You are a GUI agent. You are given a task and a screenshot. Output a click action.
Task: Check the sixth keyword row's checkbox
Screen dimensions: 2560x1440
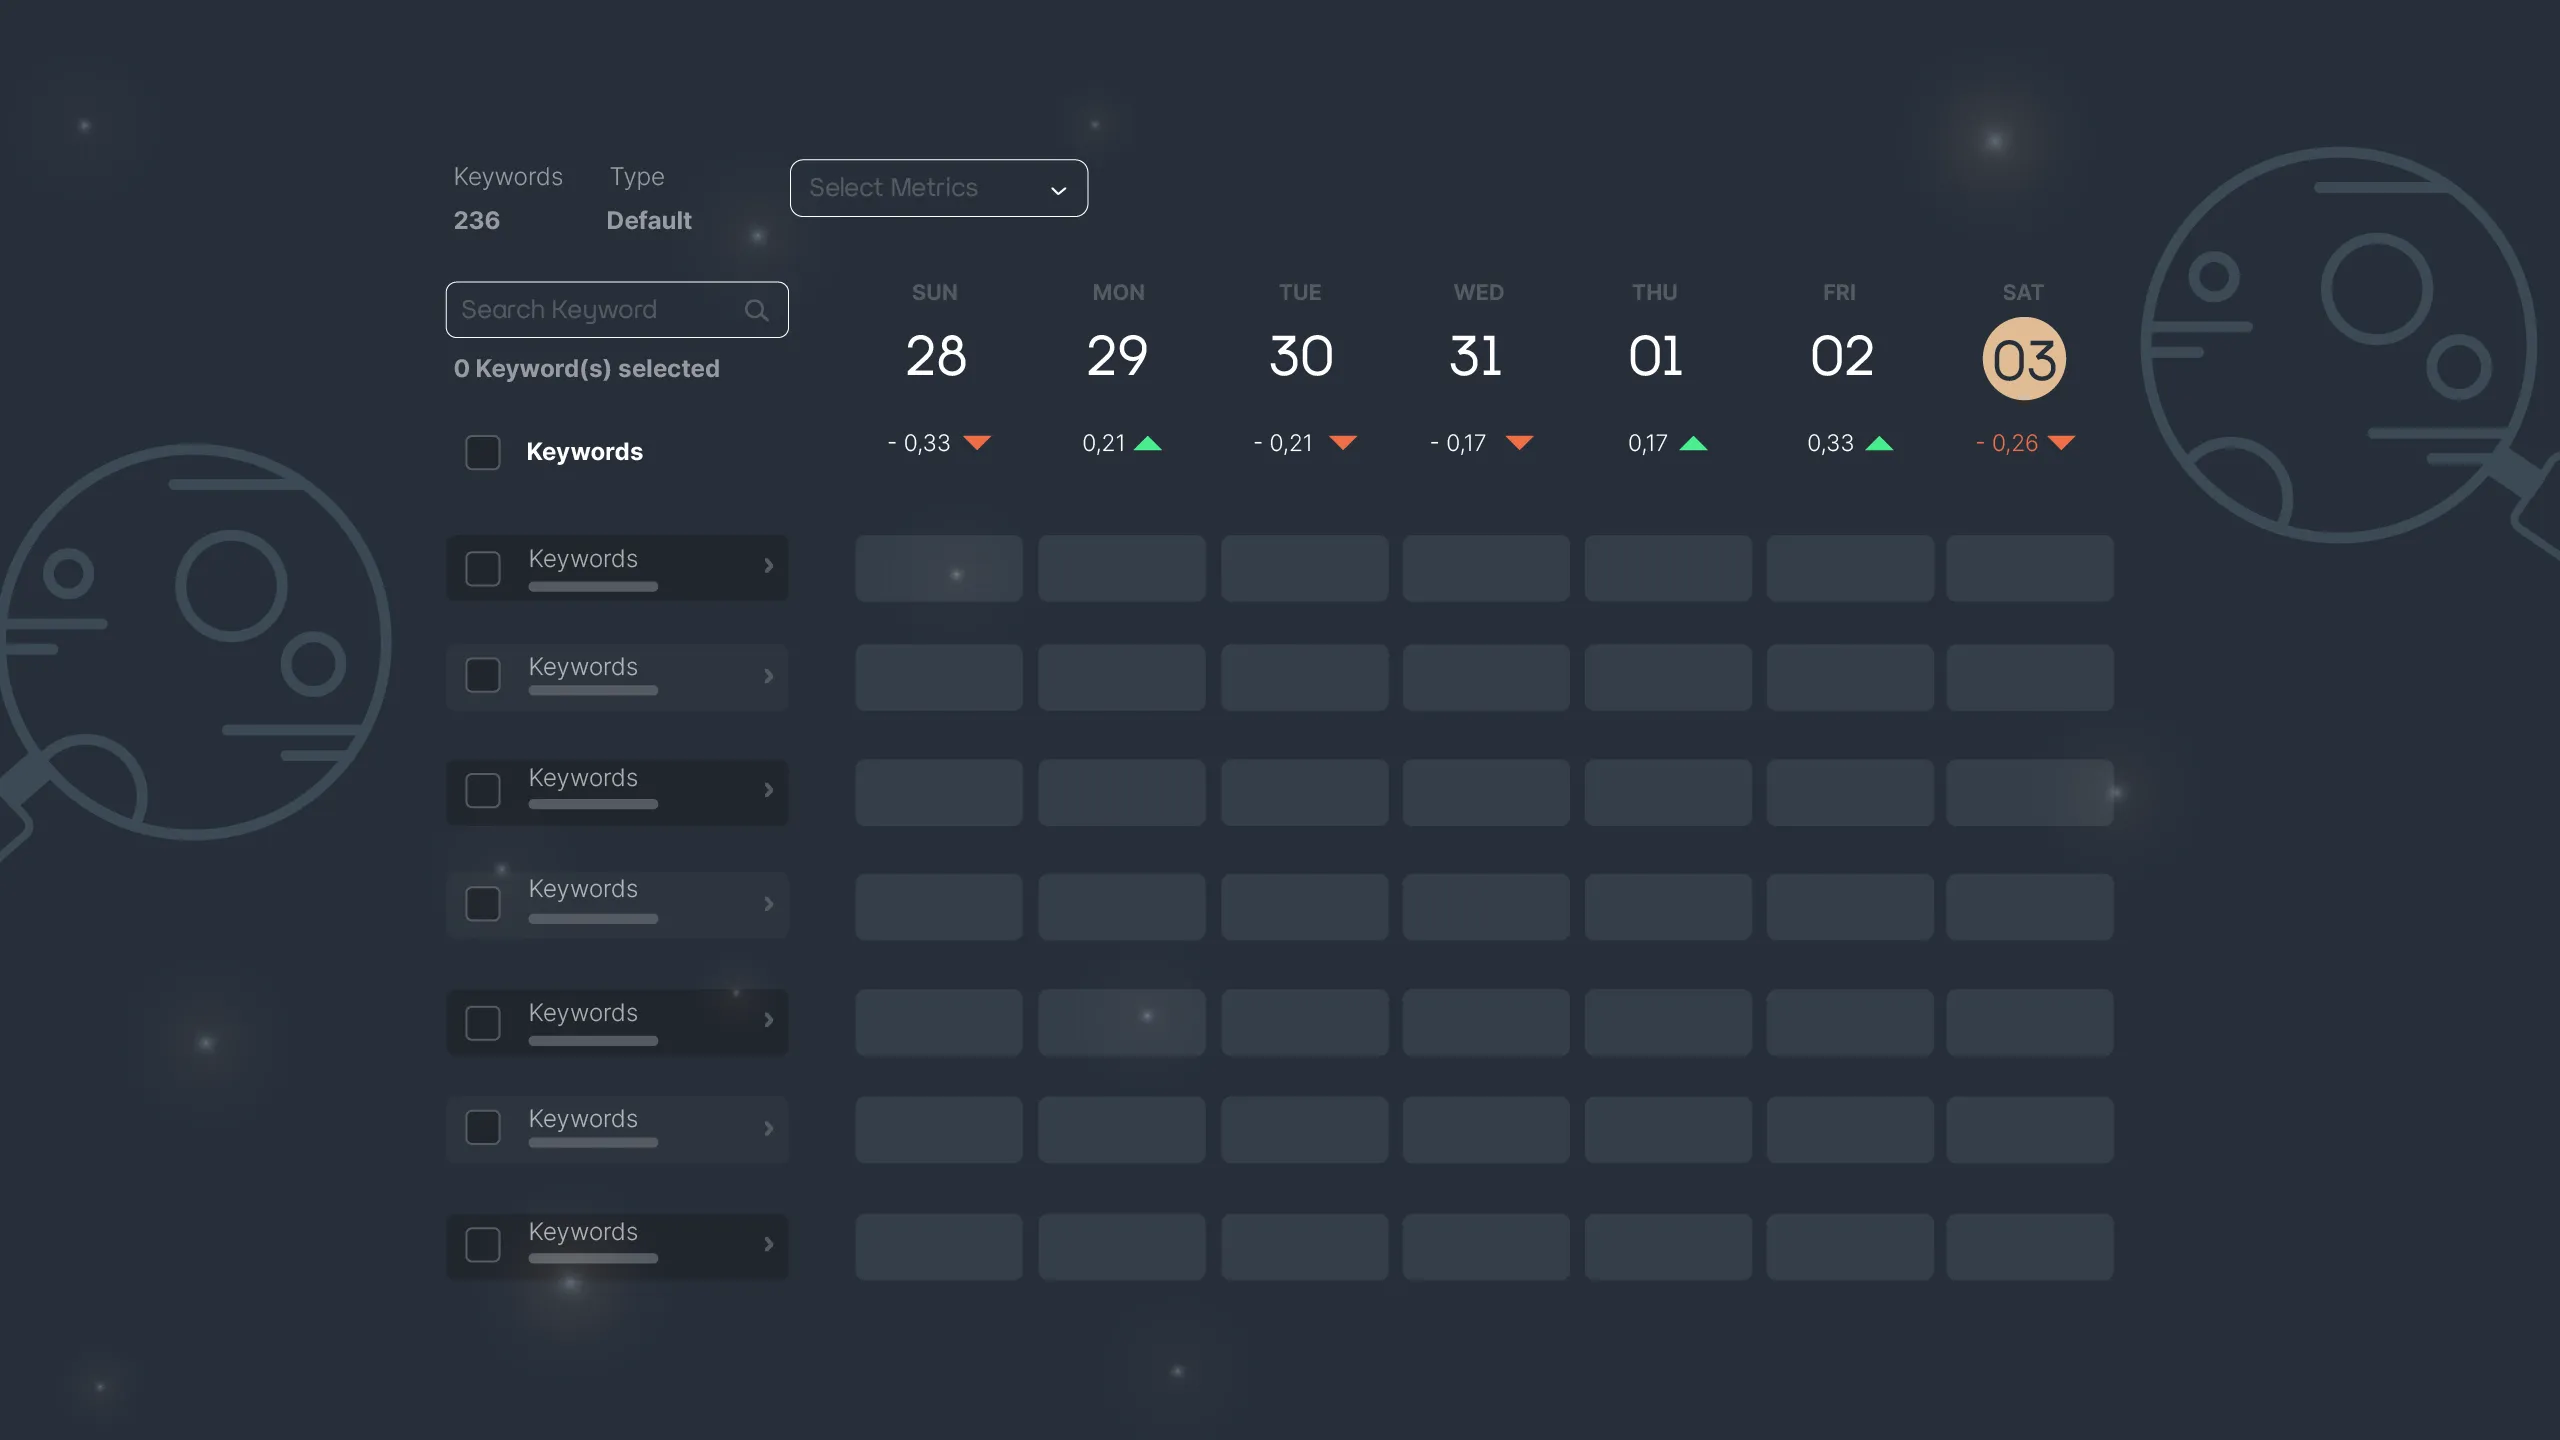[x=483, y=1128]
